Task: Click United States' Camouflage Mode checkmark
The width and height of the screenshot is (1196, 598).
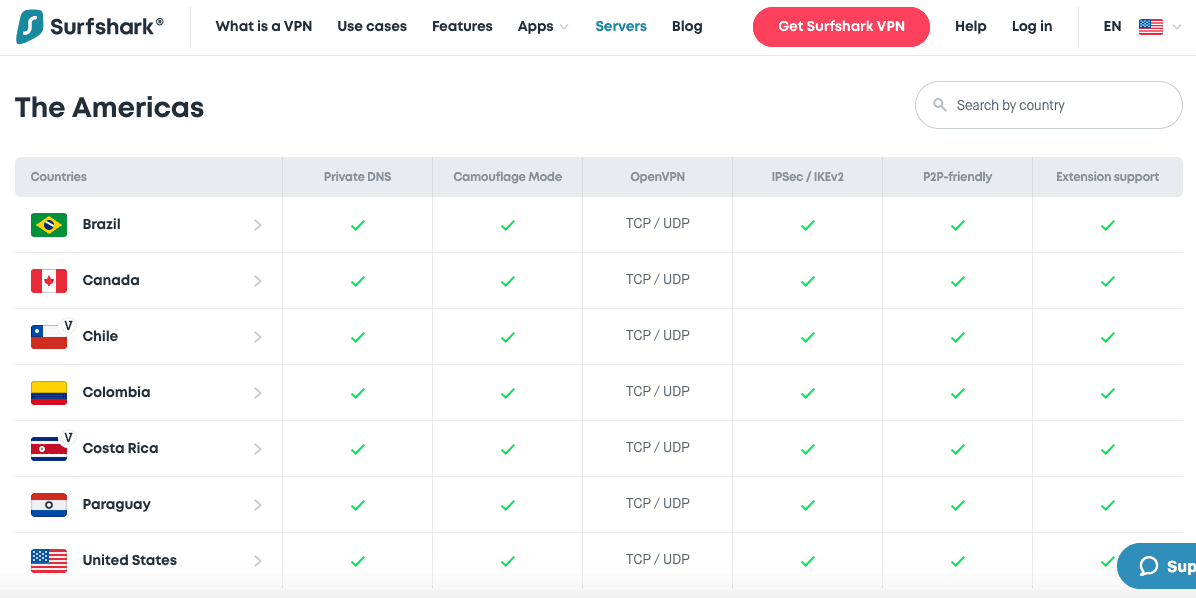Action: (x=507, y=561)
